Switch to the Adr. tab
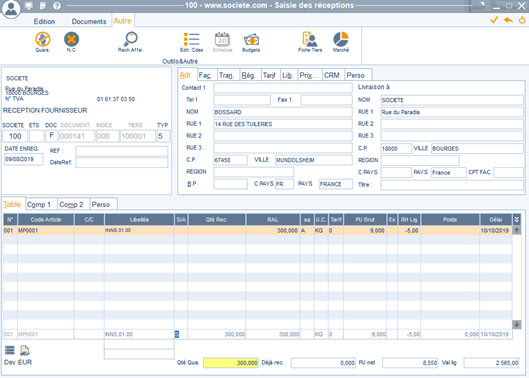Screen dimensions: 529x378 [x=186, y=75]
